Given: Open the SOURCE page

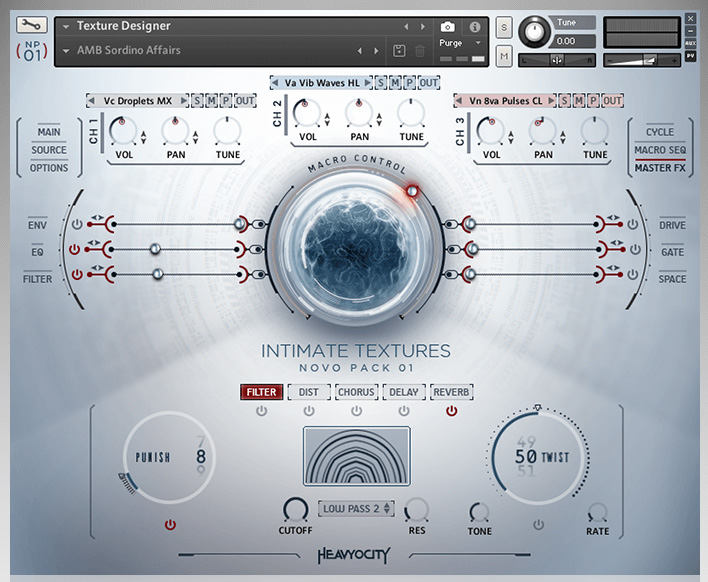Looking at the screenshot, I should 49,150.
